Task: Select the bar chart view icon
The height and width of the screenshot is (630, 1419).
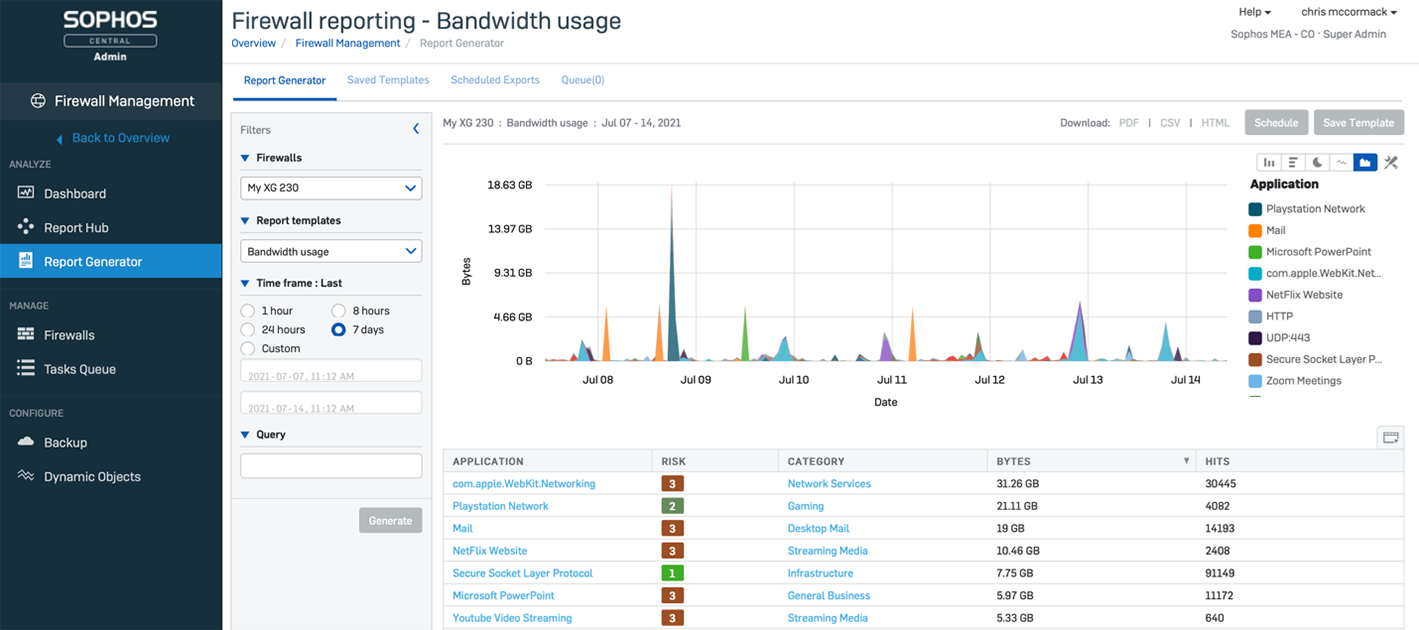Action: coord(1269,161)
